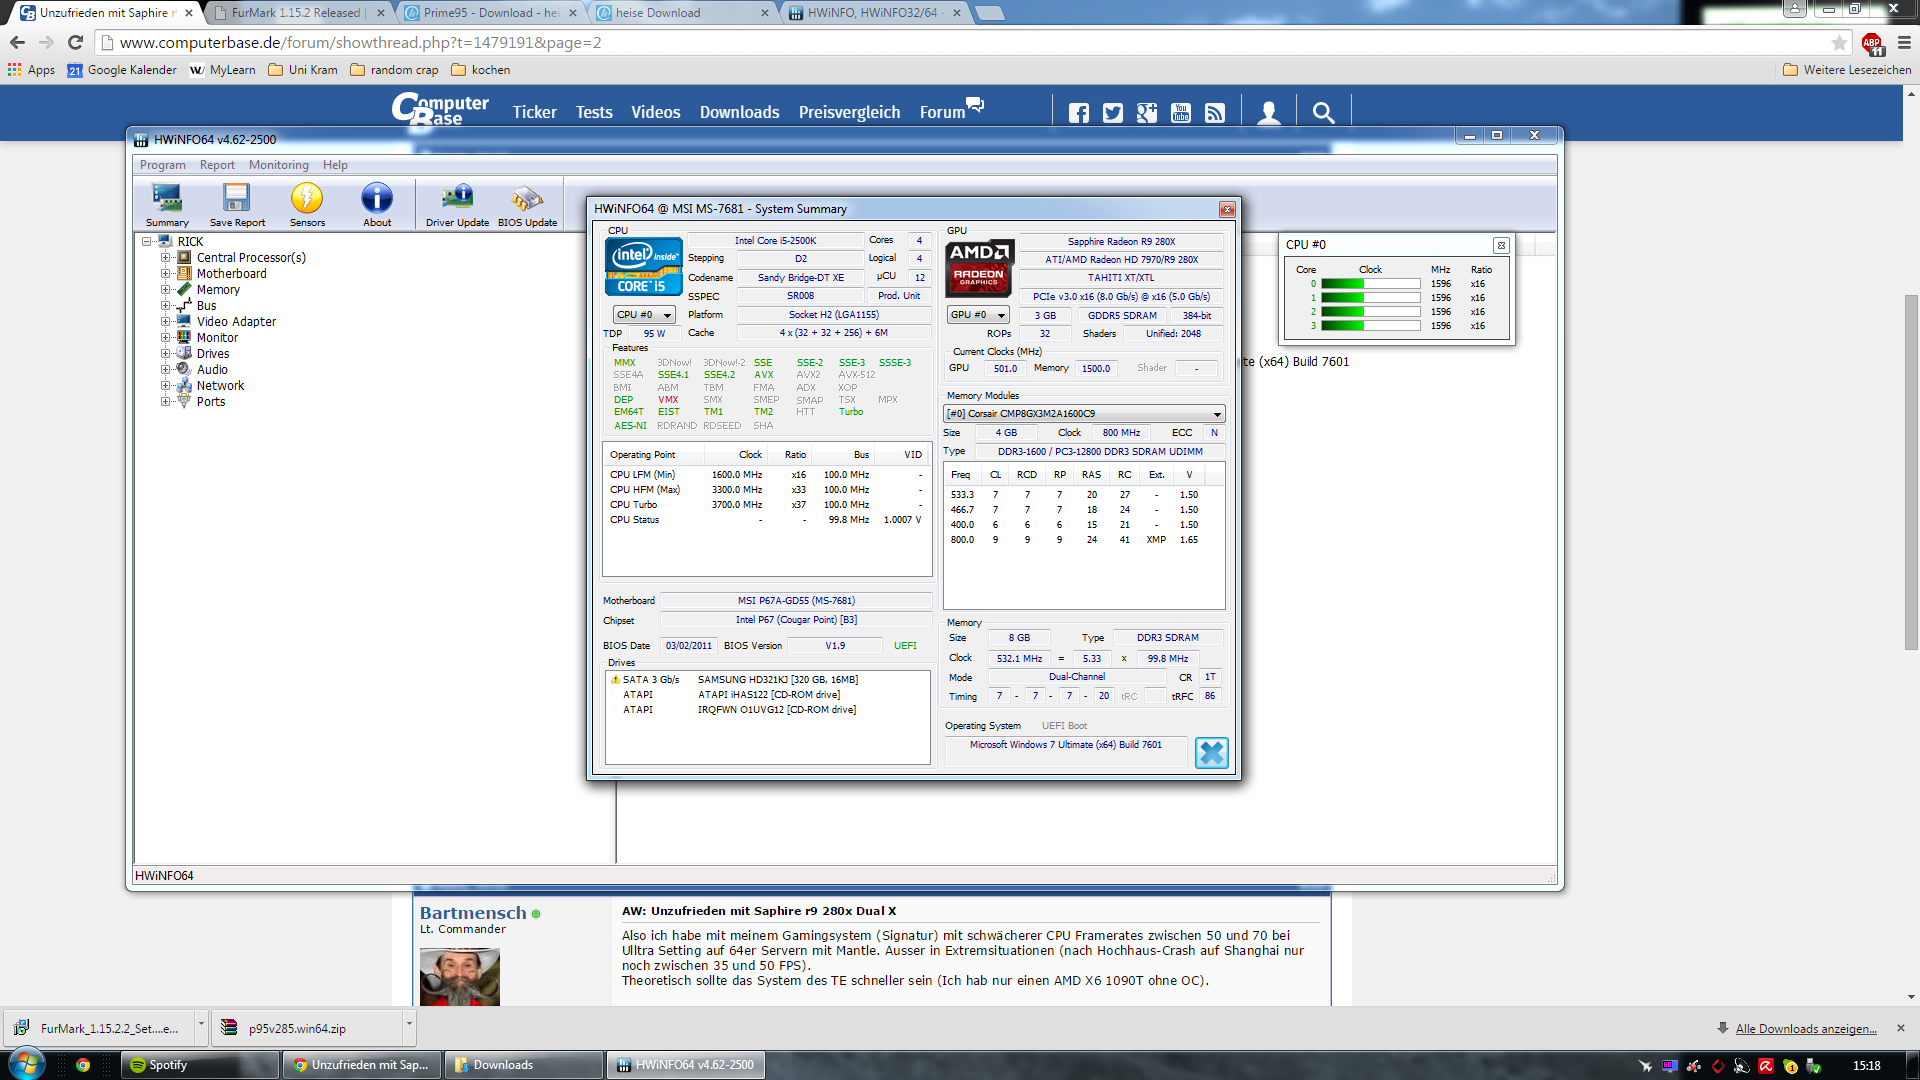The height and width of the screenshot is (1080, 1920).
Task: Click the Bartmensch avatar thumbnail
Action: point(460,975)
